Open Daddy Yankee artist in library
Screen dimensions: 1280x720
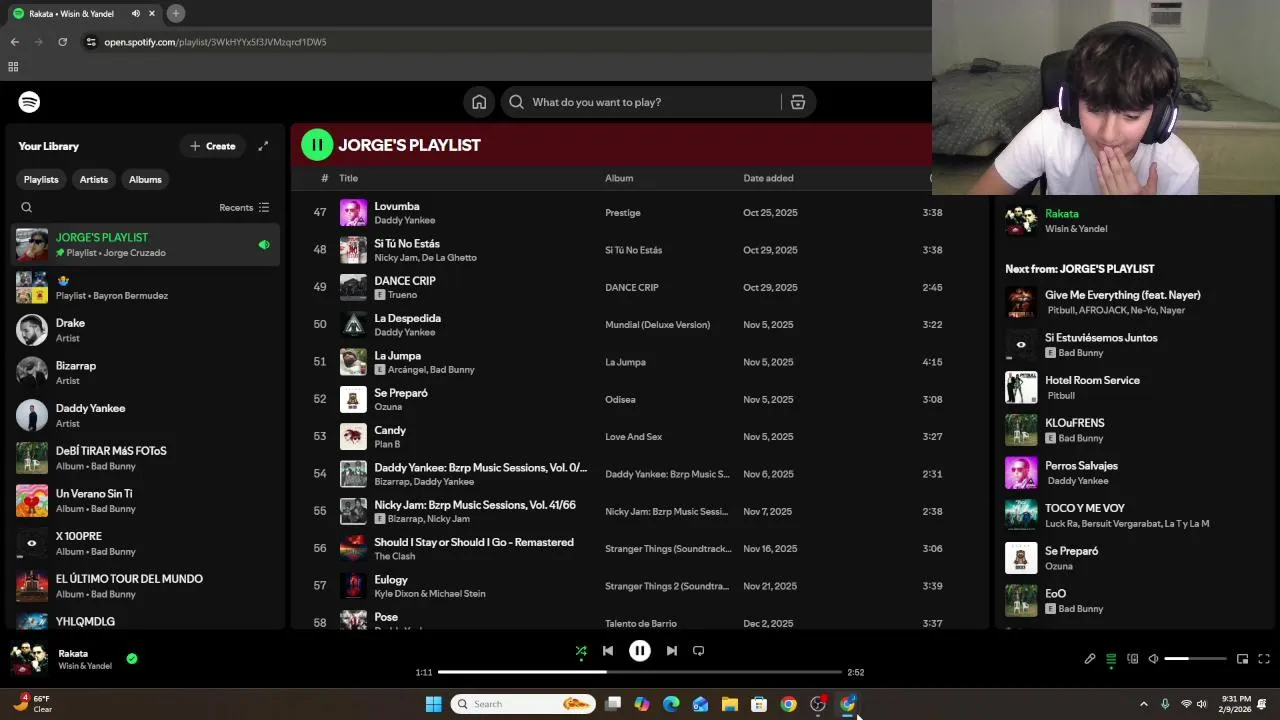click(145, 416)
